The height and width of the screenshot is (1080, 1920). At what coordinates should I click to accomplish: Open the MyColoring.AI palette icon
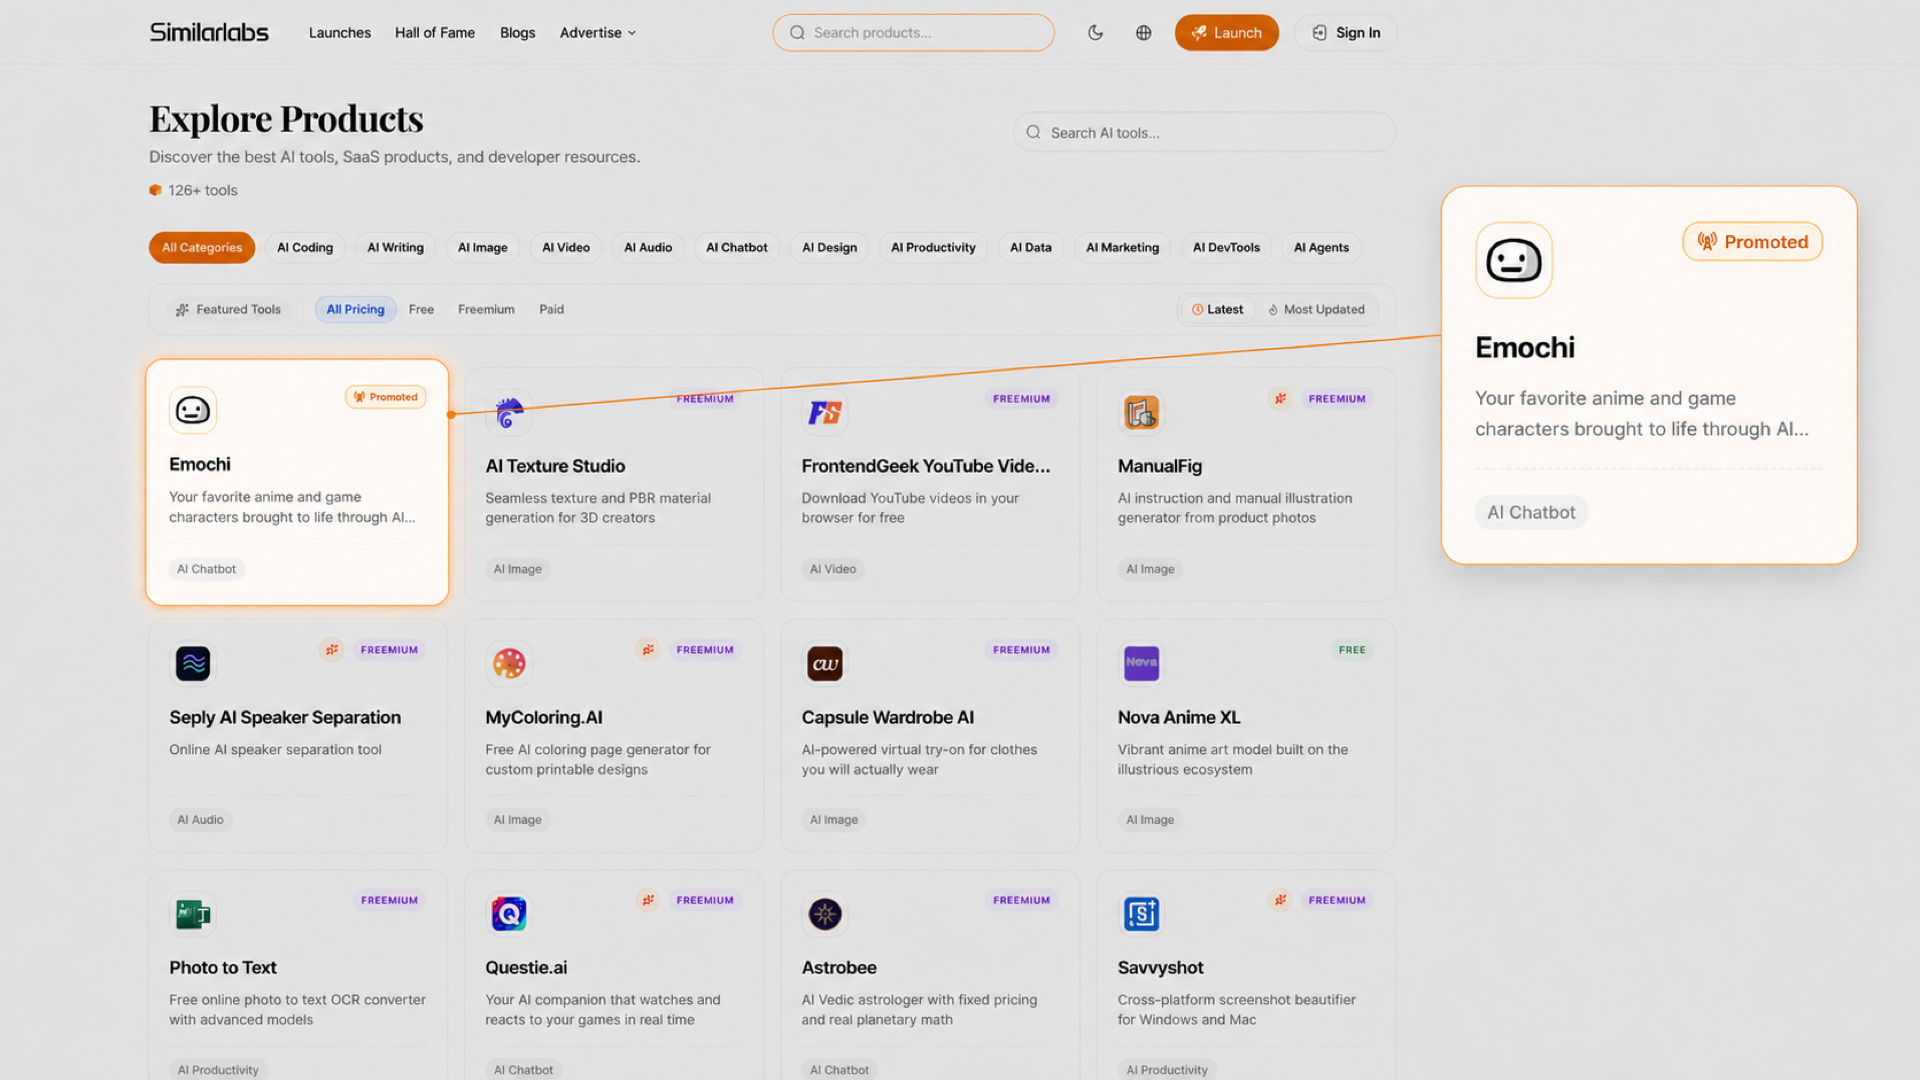509,663
